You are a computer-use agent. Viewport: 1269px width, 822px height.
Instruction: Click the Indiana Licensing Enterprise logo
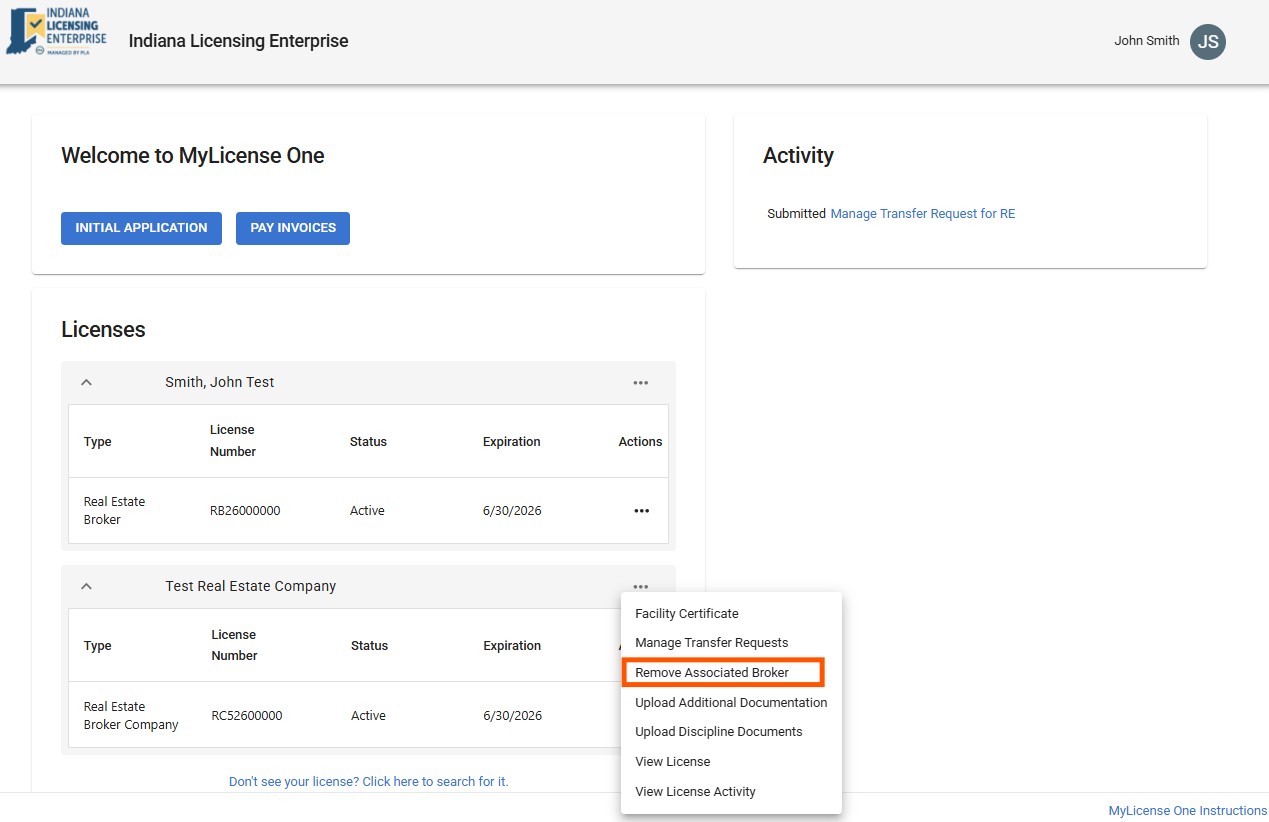(x=56, y=31)
